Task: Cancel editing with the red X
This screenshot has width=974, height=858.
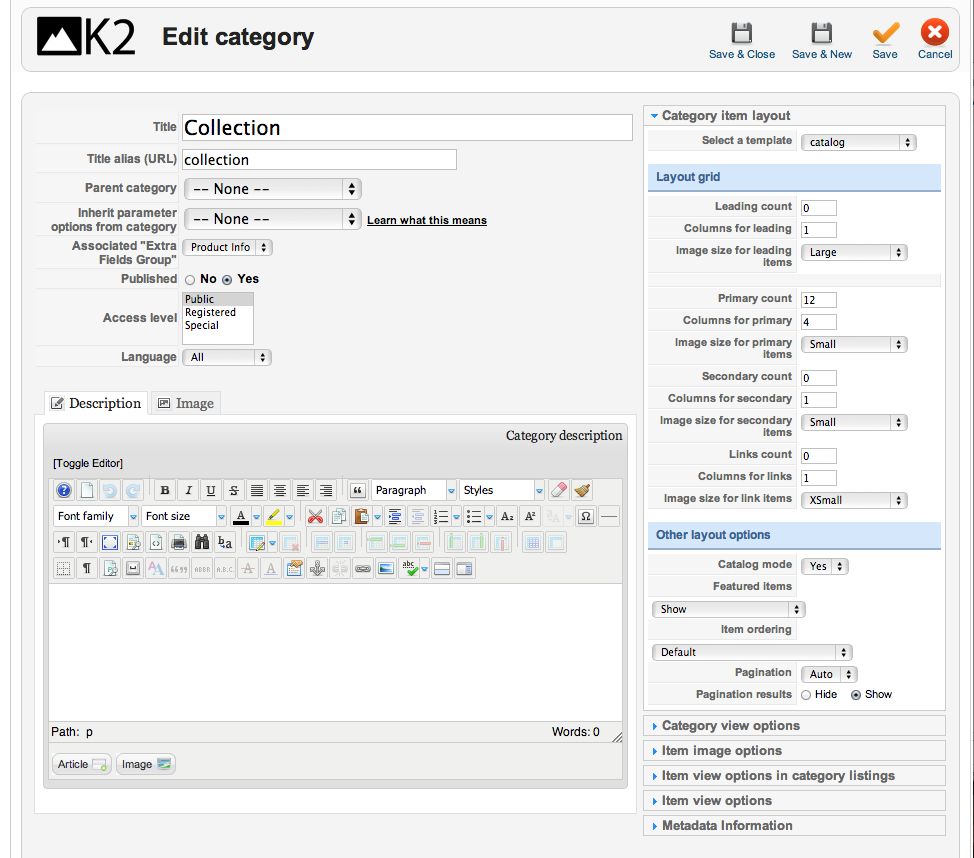Action: (x=935, y=32)
